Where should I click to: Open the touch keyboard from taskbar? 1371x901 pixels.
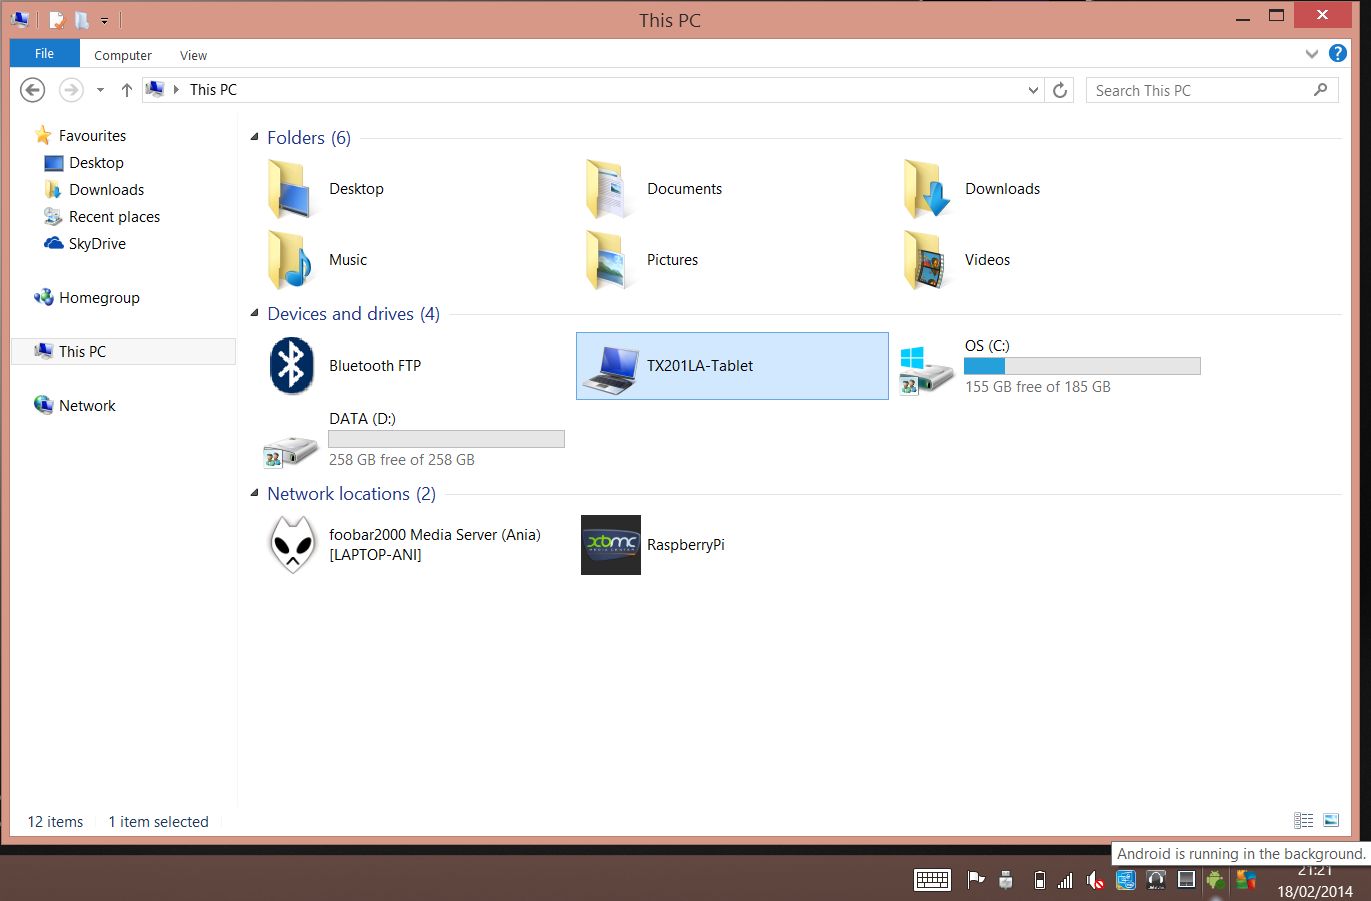(932, 880)
